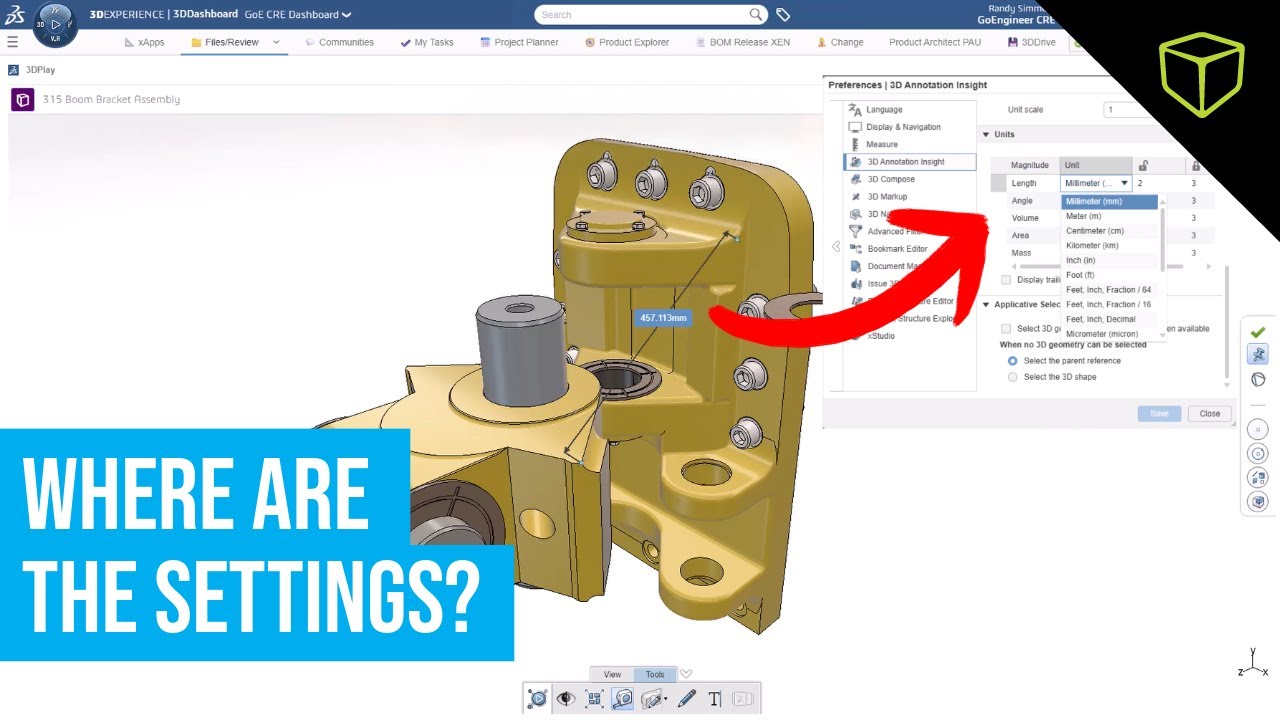
Task: Click the Display & Navigation monitor icon
Action: coord(855,127)
